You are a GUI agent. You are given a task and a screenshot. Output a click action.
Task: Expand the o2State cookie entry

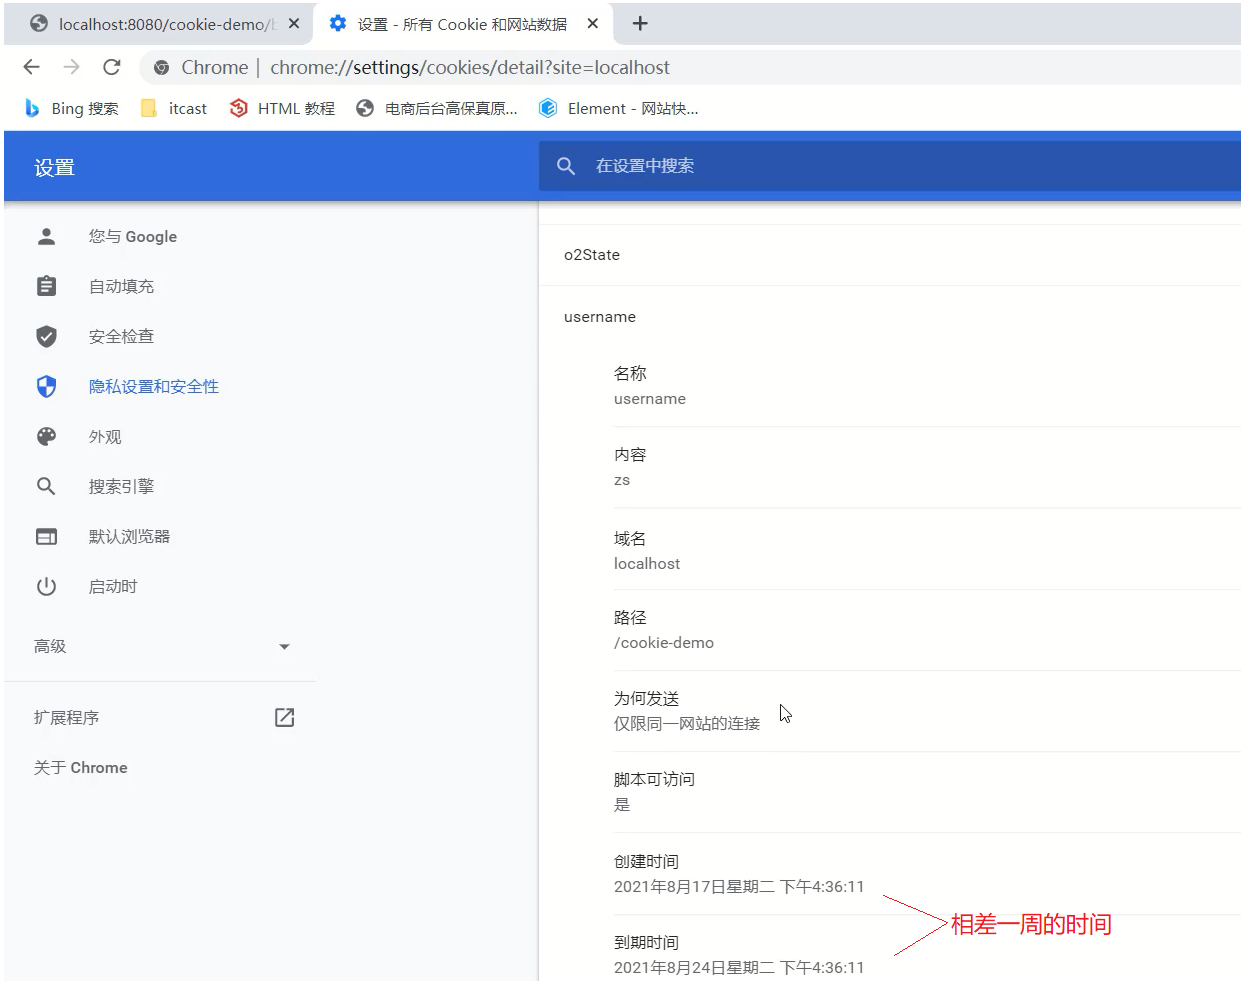pyautogui.click(x=592, y=255)
